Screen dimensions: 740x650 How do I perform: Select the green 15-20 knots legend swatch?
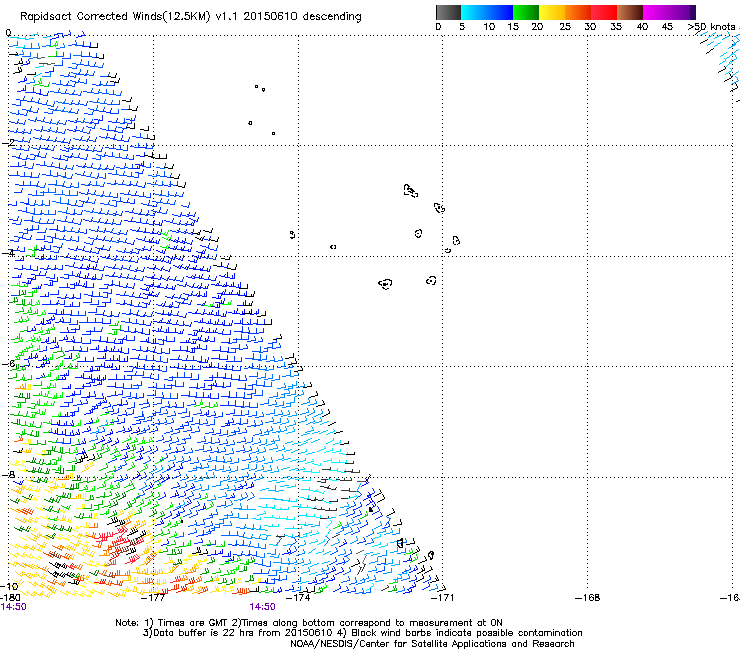(x=525, y=12)
